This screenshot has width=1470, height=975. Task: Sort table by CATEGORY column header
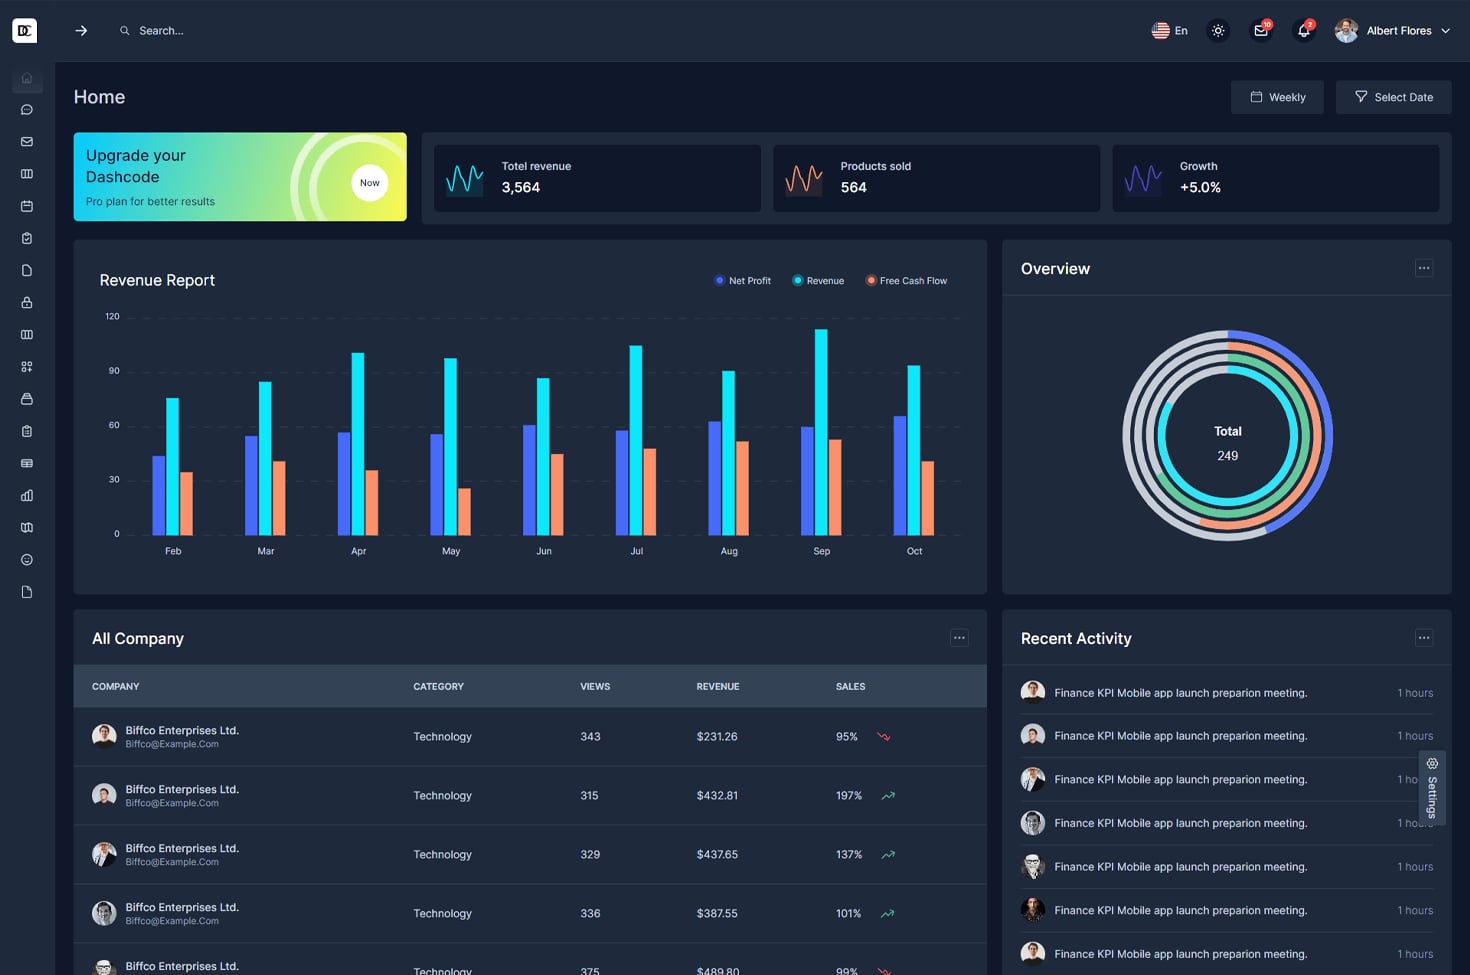click(x=439, y=687)
